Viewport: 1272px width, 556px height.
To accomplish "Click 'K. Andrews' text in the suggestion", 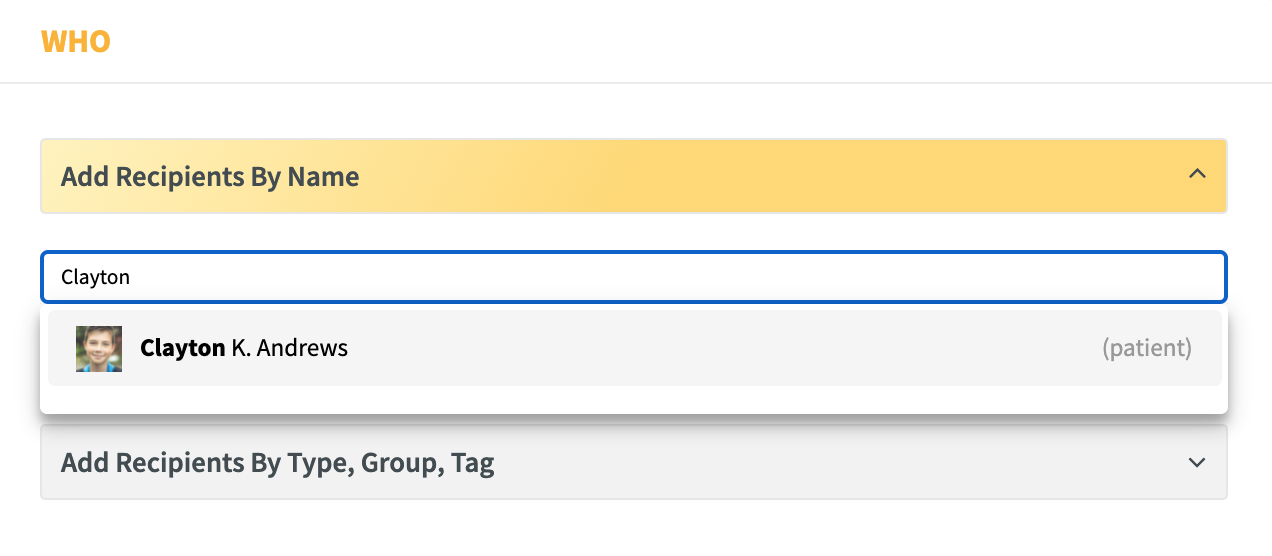I will (290, 348).
